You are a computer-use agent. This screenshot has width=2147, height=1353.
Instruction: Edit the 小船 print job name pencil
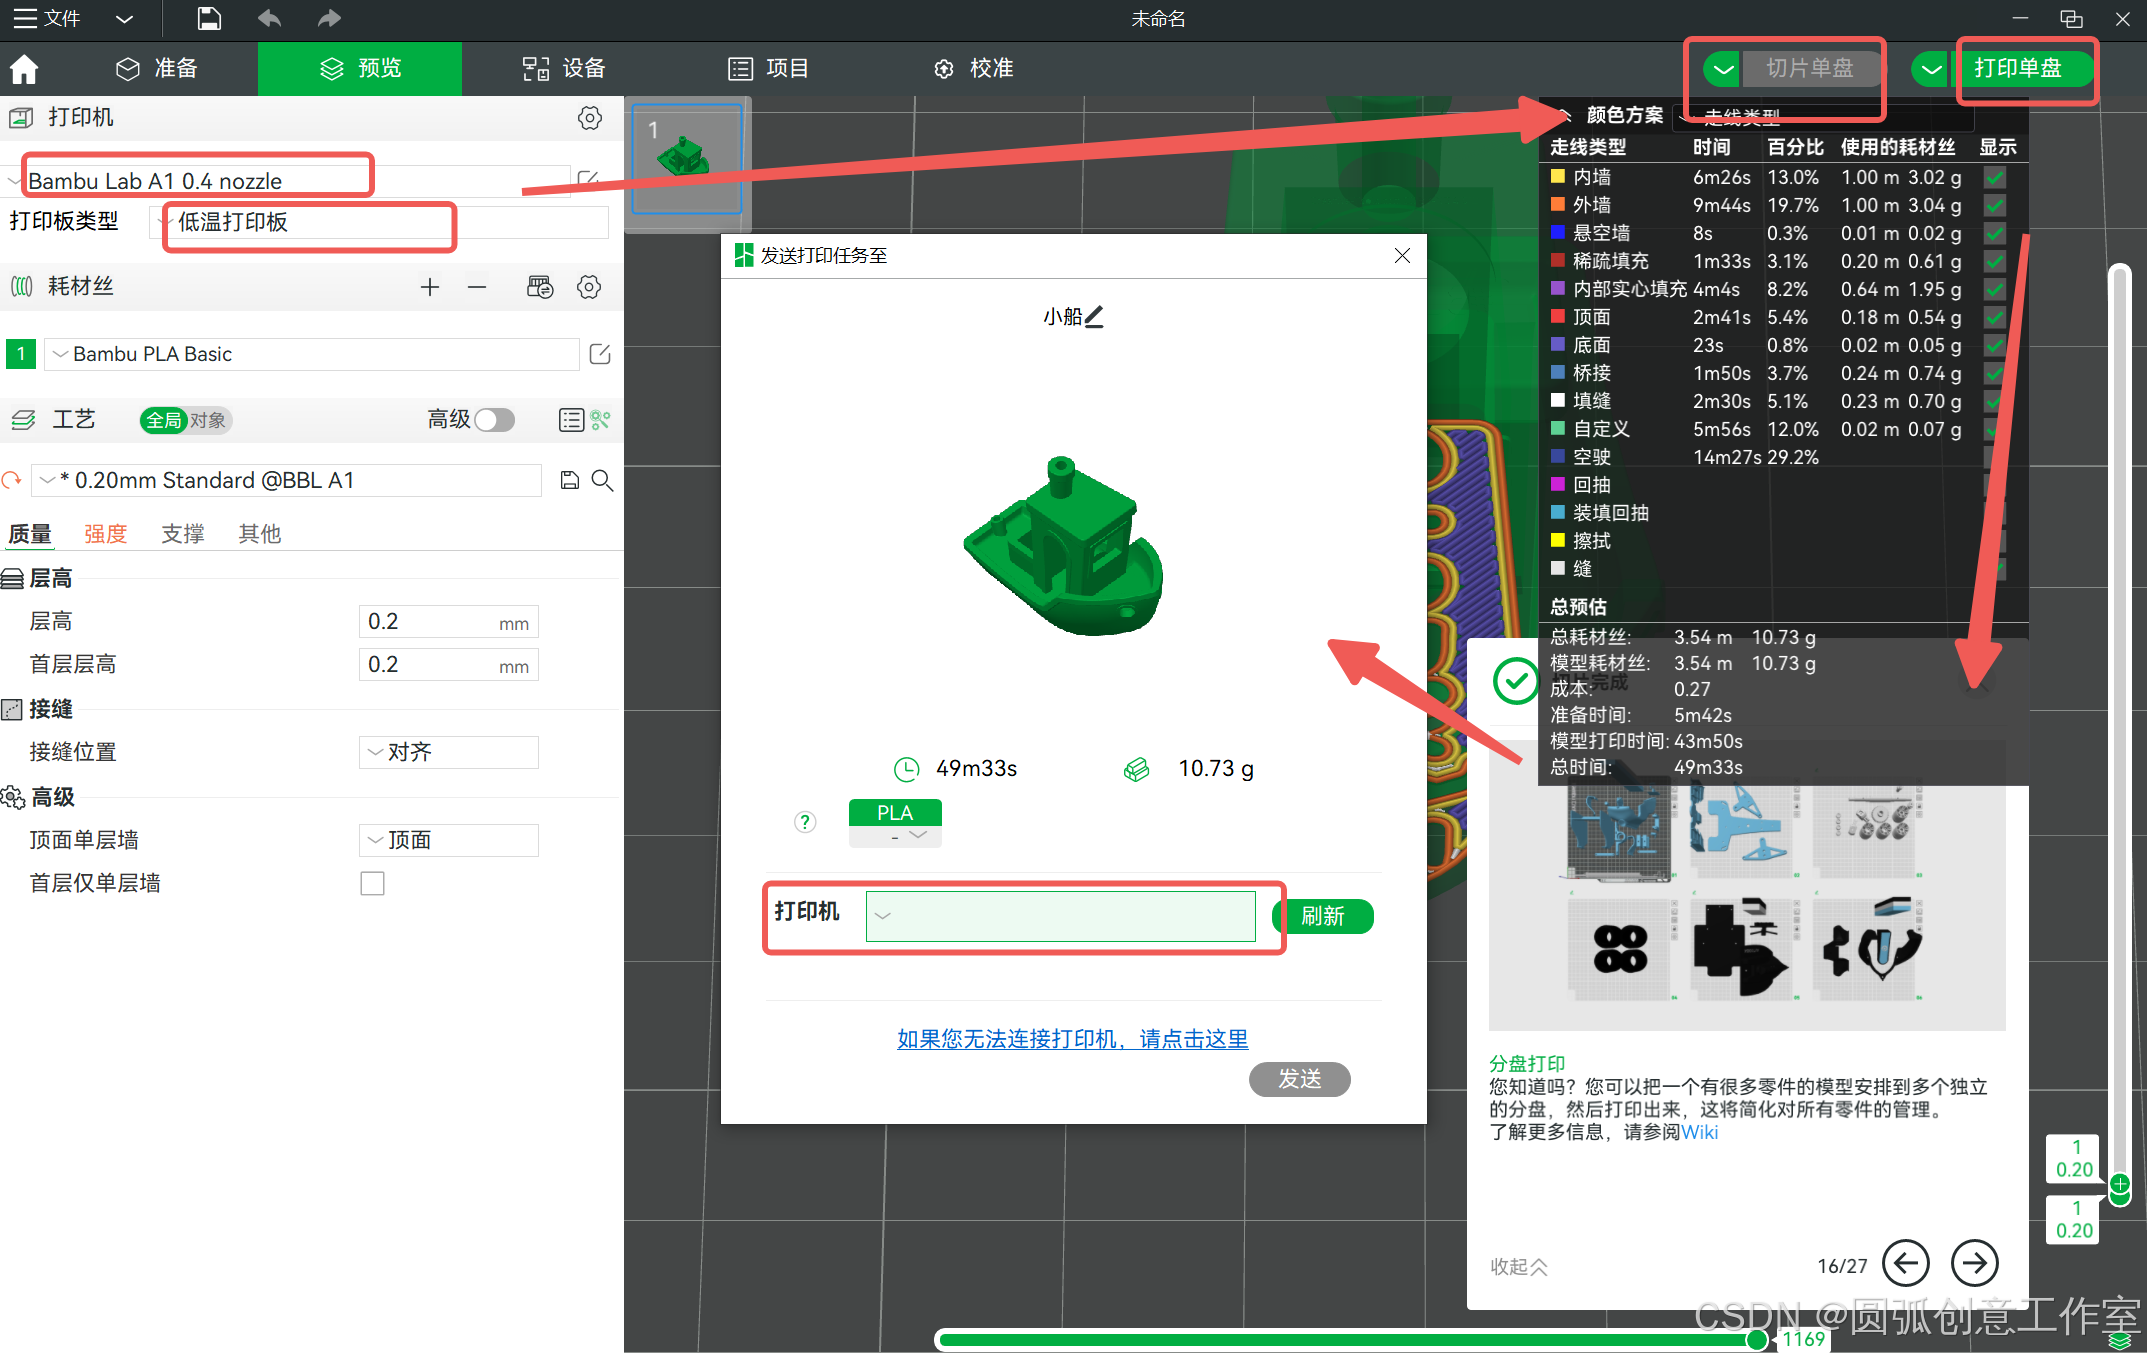pyautogui.click(x=1095, y=316)
